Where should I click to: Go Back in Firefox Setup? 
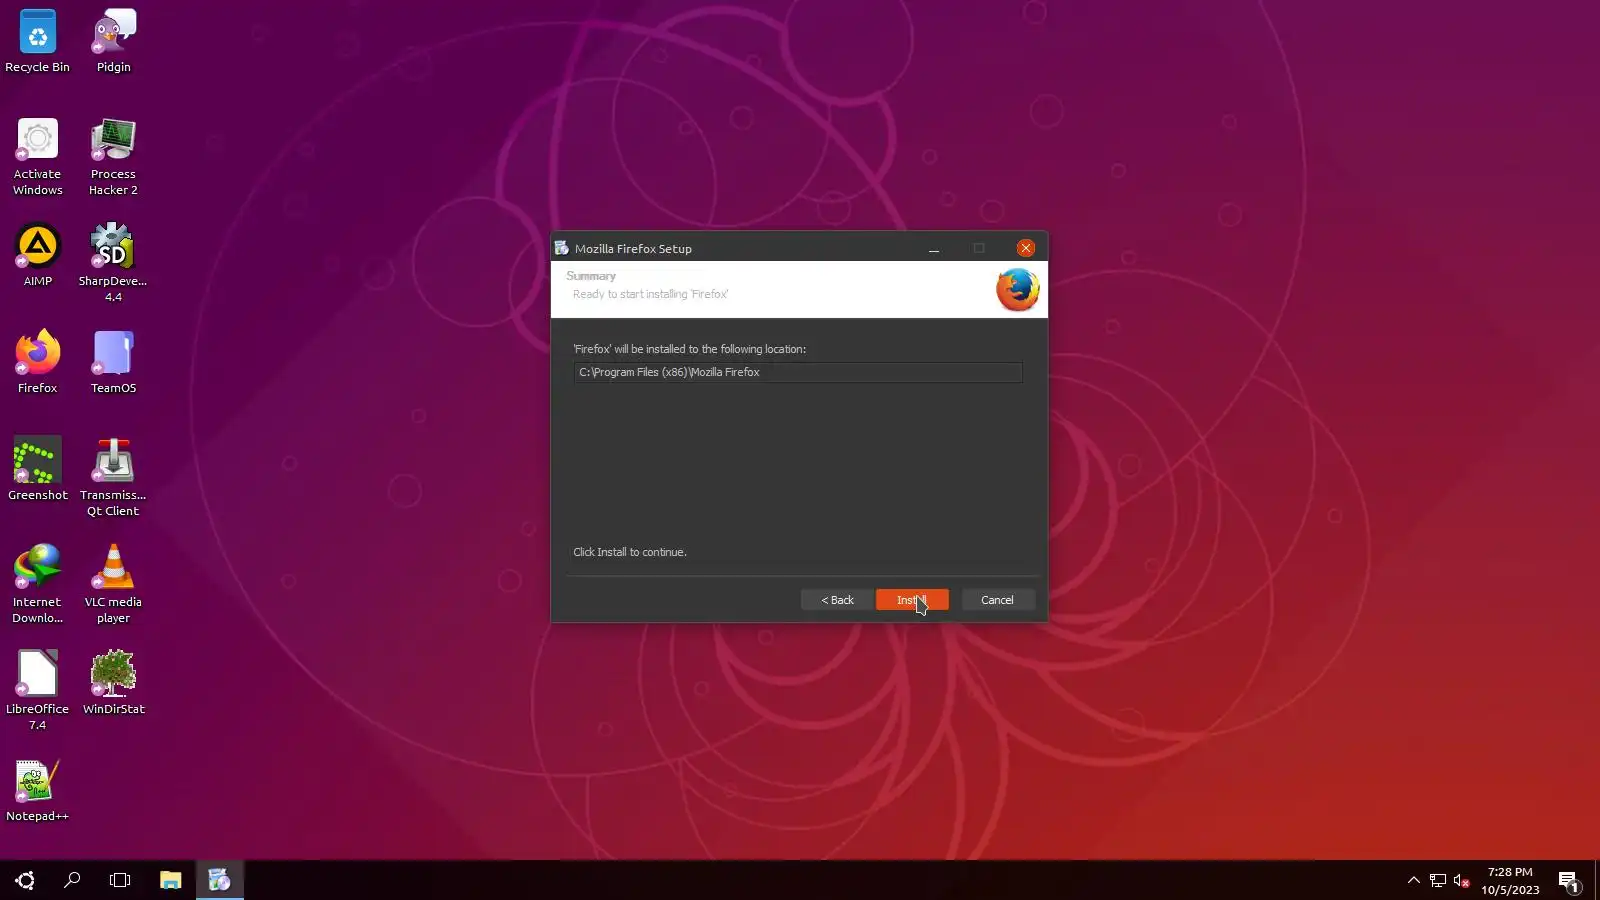click(x=838, y=600)
